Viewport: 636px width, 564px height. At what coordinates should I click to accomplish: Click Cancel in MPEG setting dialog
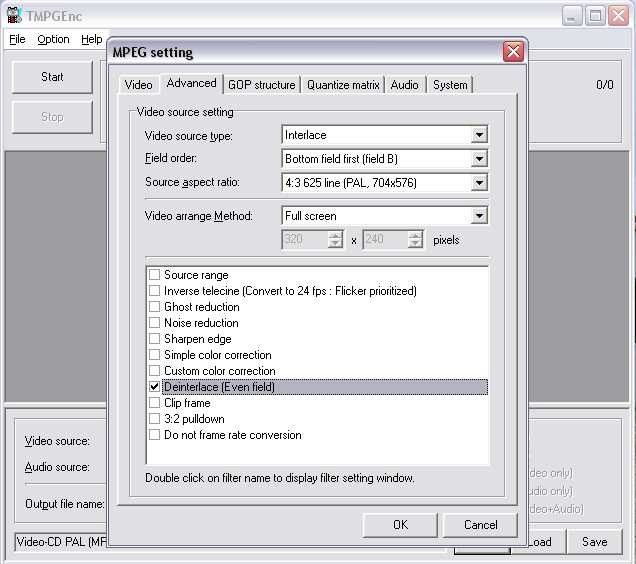click(x=480, y=525)
